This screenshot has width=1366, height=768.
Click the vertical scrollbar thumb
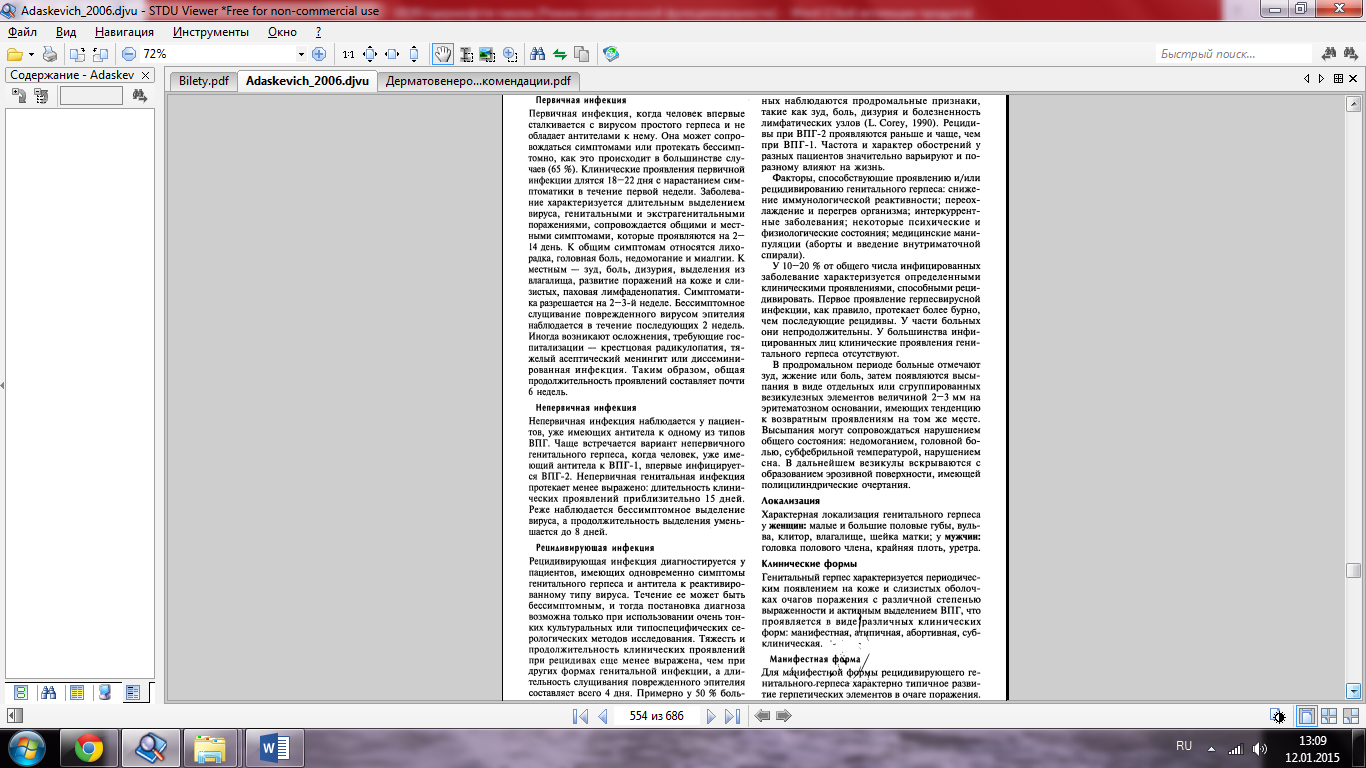click(x=1353, y=570)
